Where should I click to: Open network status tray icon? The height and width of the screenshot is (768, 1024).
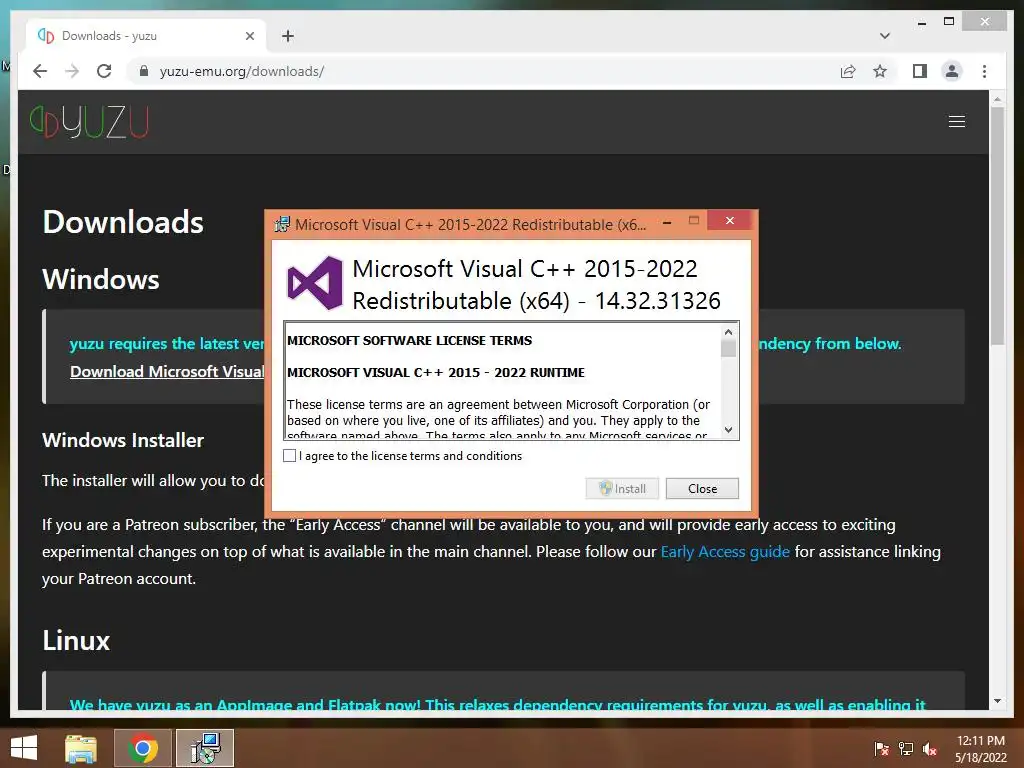pos(906,749)
